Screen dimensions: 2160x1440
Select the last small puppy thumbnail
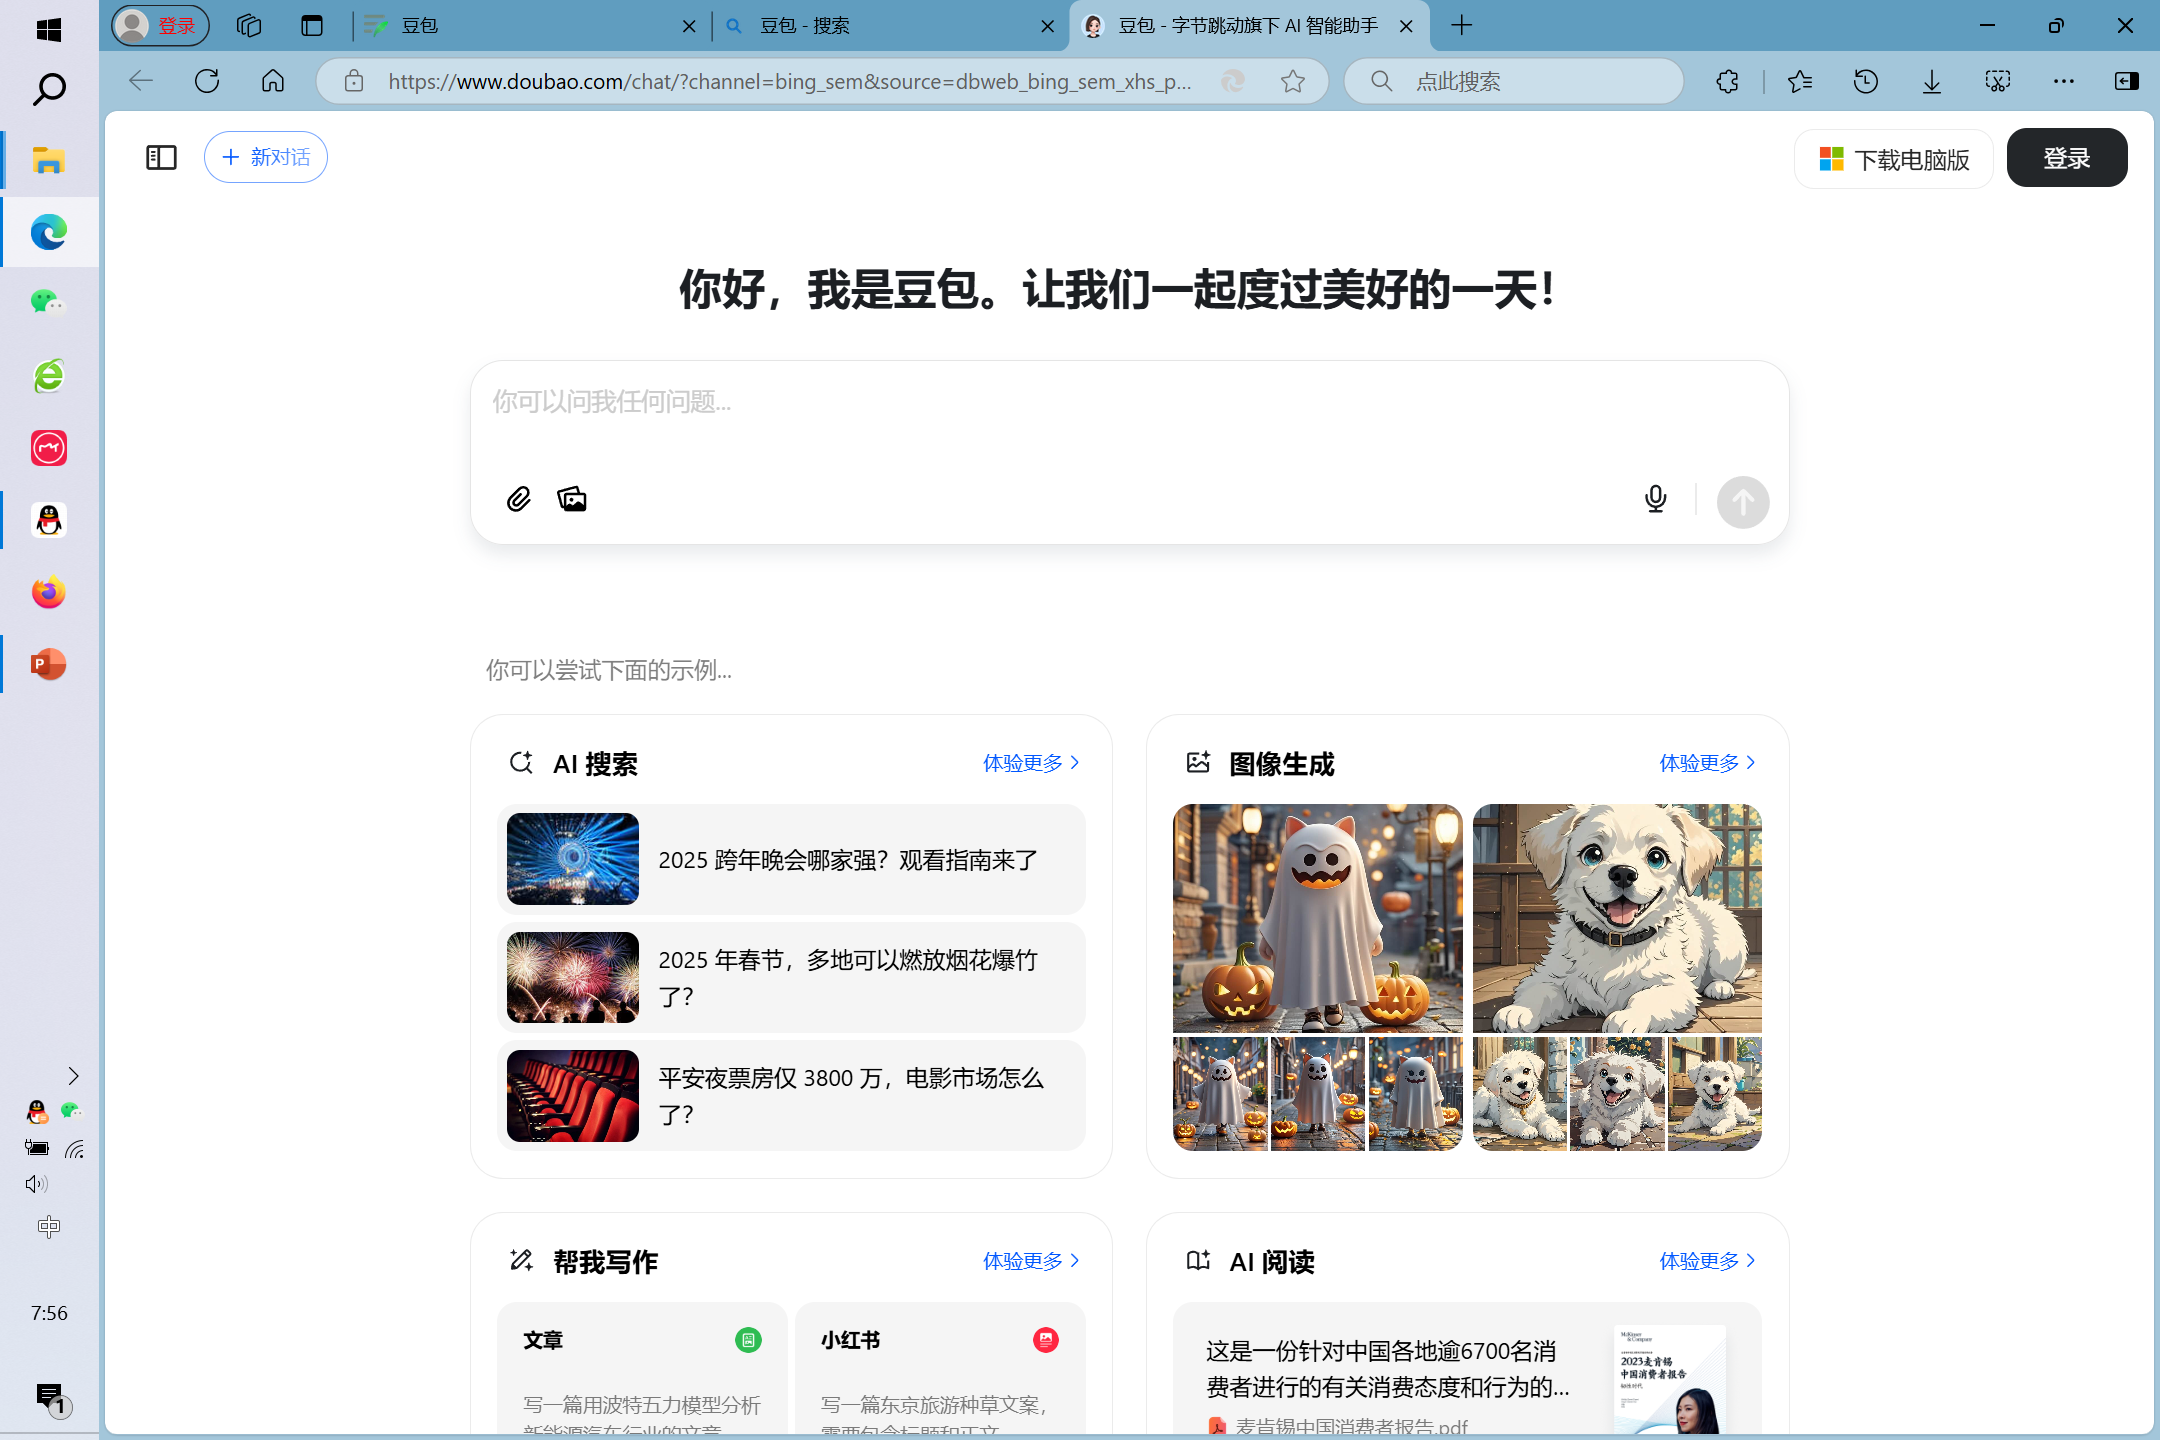click(x=1715, y=1094)
